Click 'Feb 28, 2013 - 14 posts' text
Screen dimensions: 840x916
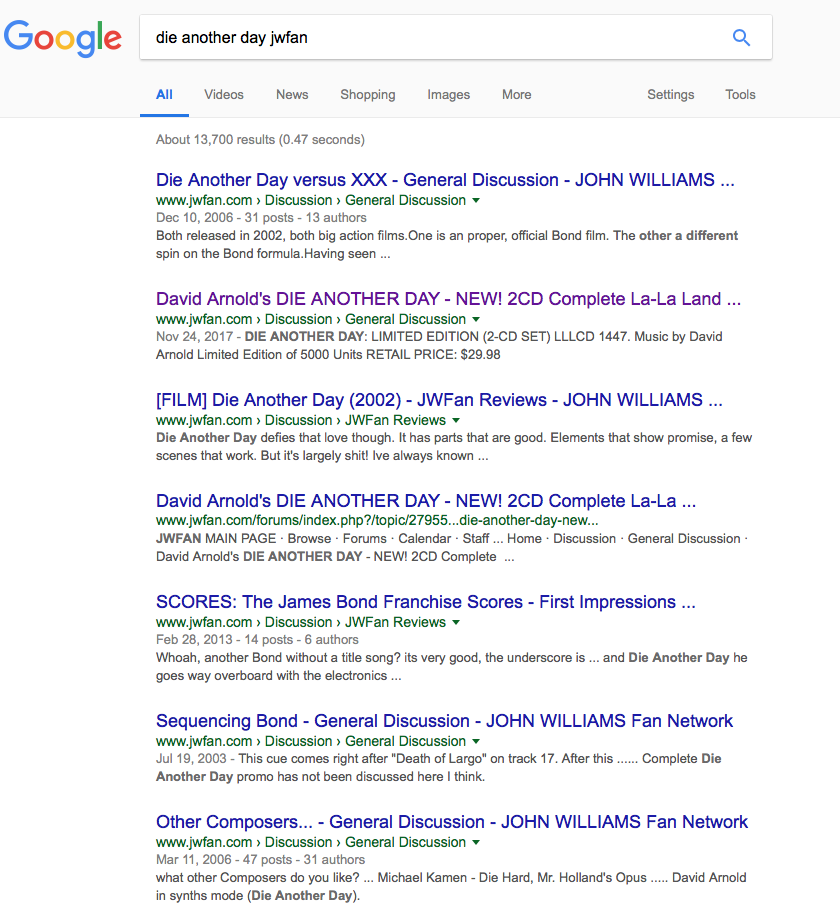257,640
